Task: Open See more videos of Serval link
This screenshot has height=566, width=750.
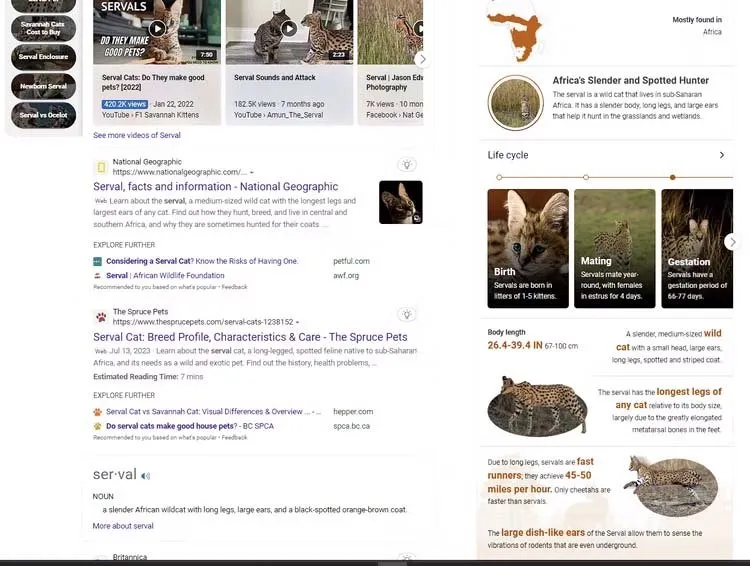Action: (x=137, y=135)
